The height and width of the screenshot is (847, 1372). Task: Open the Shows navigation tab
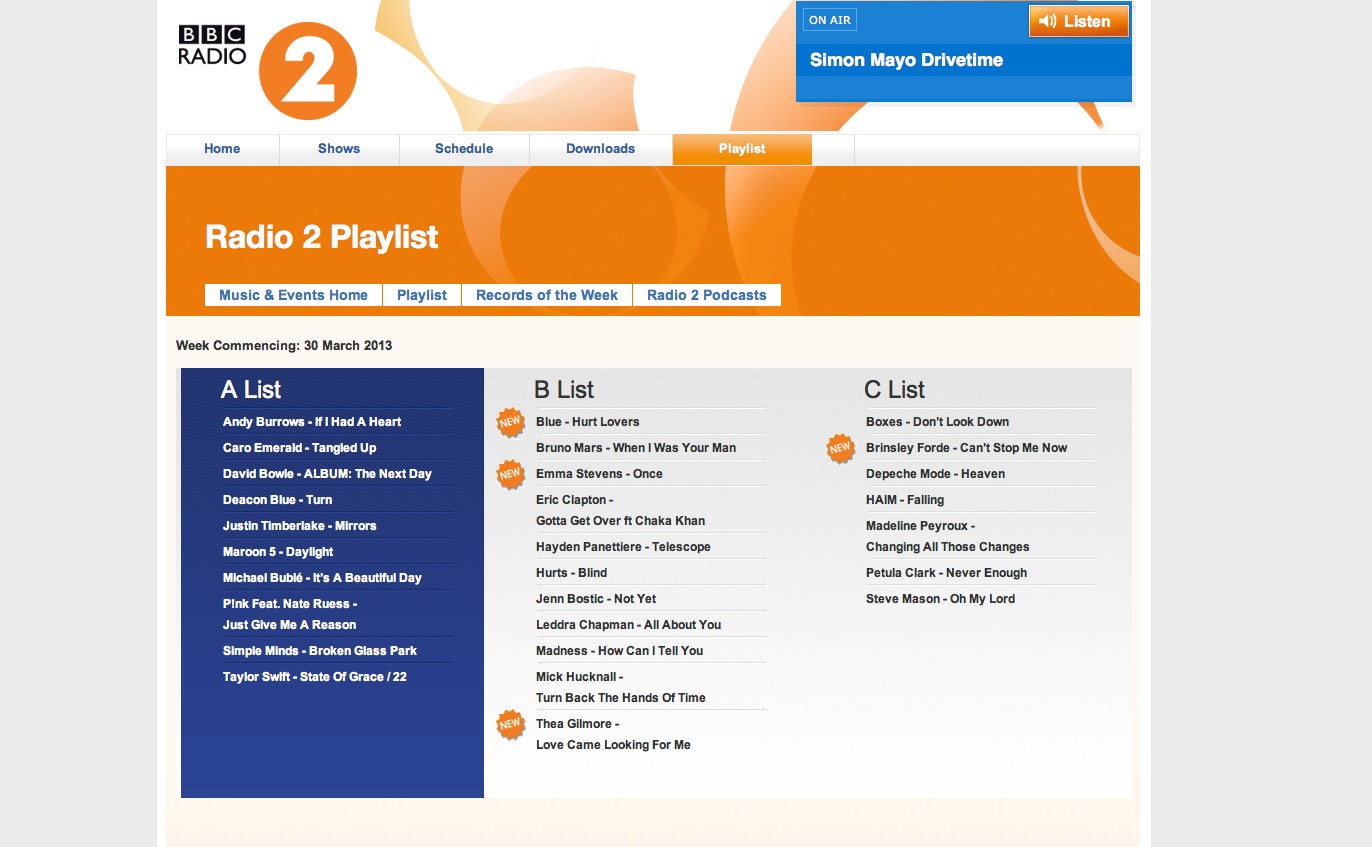(x=339, y=149)
